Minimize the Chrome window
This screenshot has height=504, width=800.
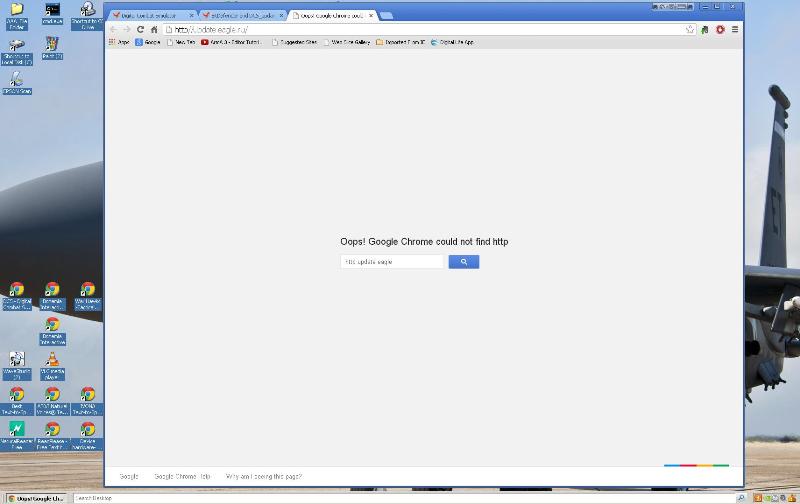[x=705, y=7]
